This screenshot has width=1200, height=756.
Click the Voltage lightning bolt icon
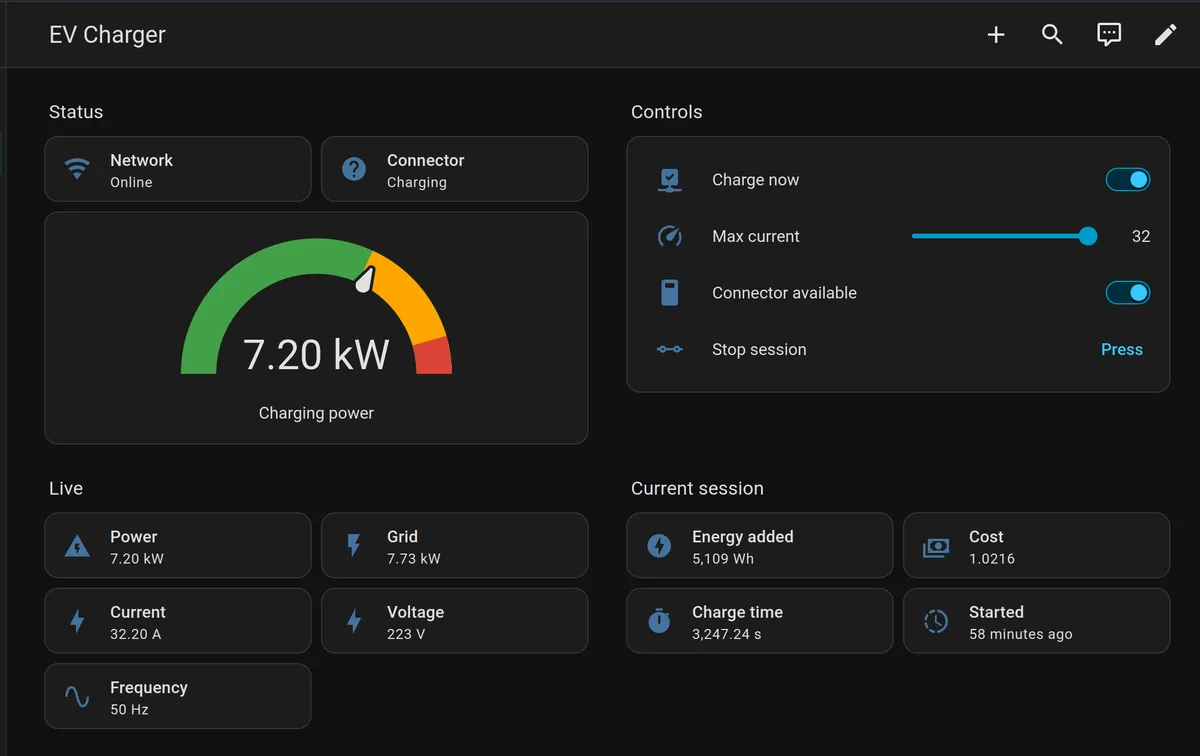(x=354, y=622)
